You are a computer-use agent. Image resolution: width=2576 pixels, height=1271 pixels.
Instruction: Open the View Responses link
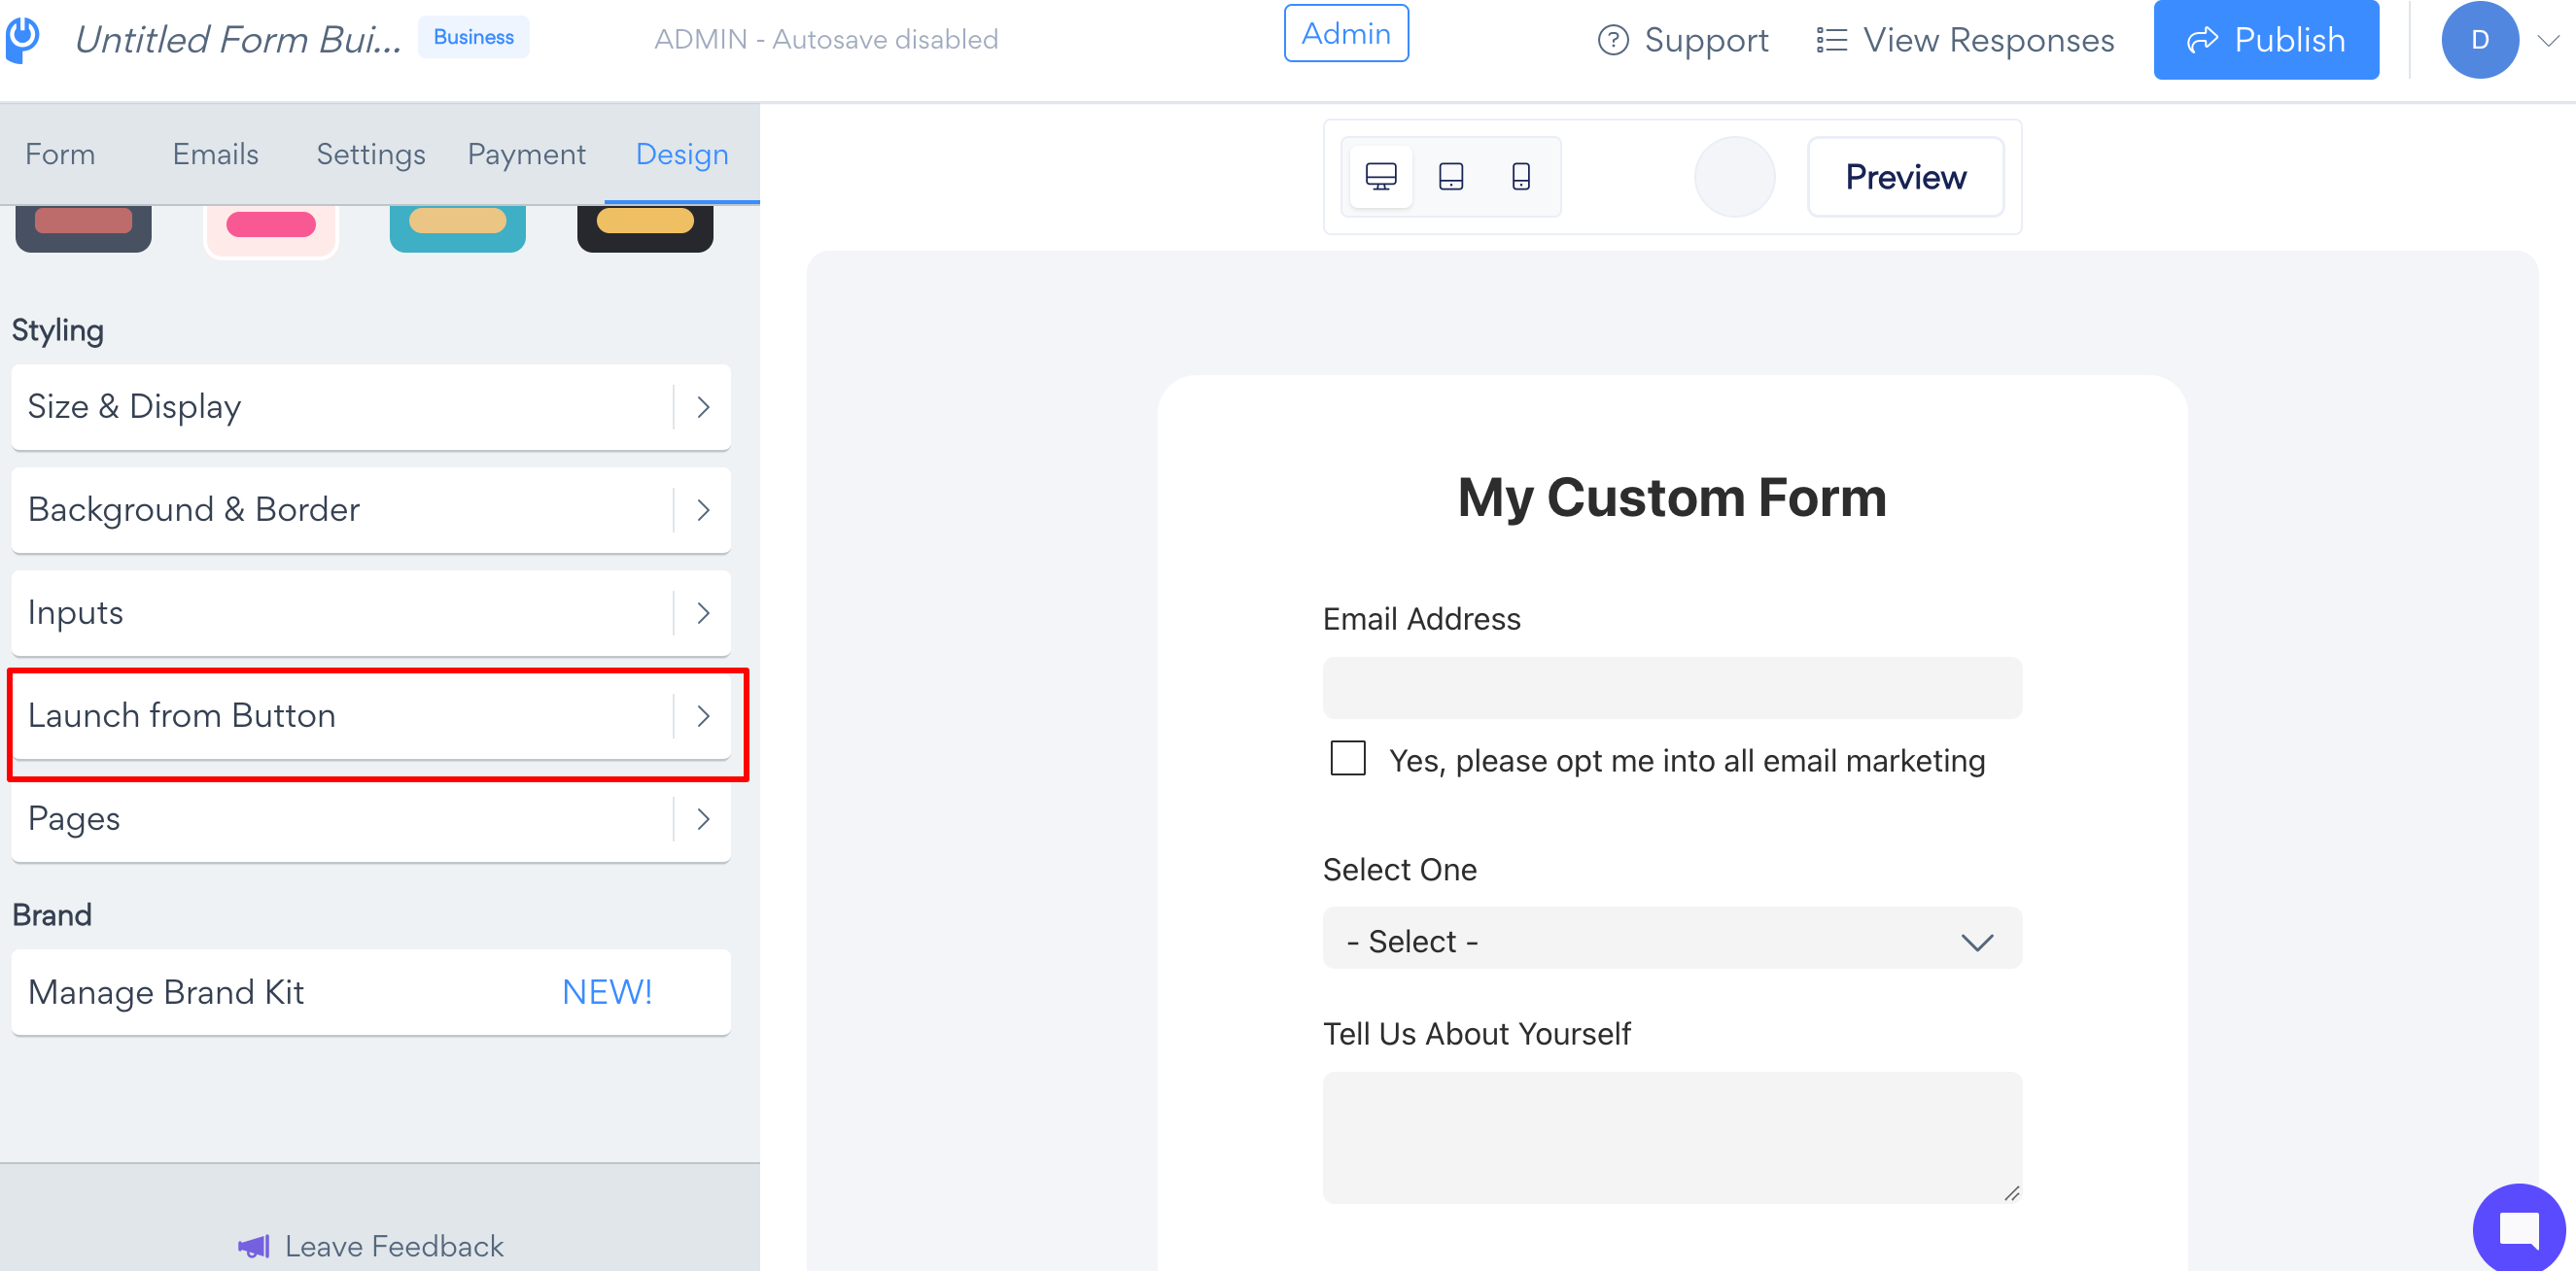(x=1966, y=40)
